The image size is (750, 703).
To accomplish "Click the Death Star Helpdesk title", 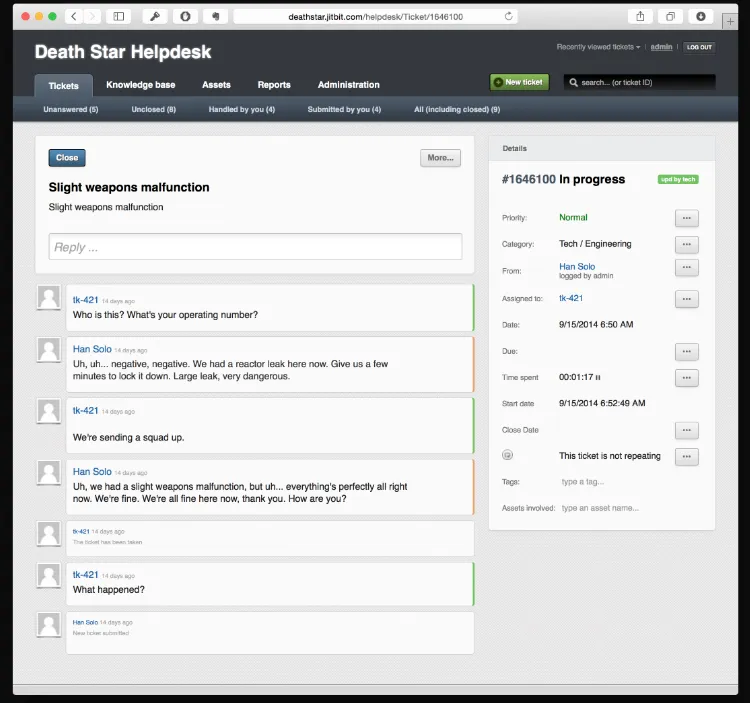I will (x=123, y=52).
